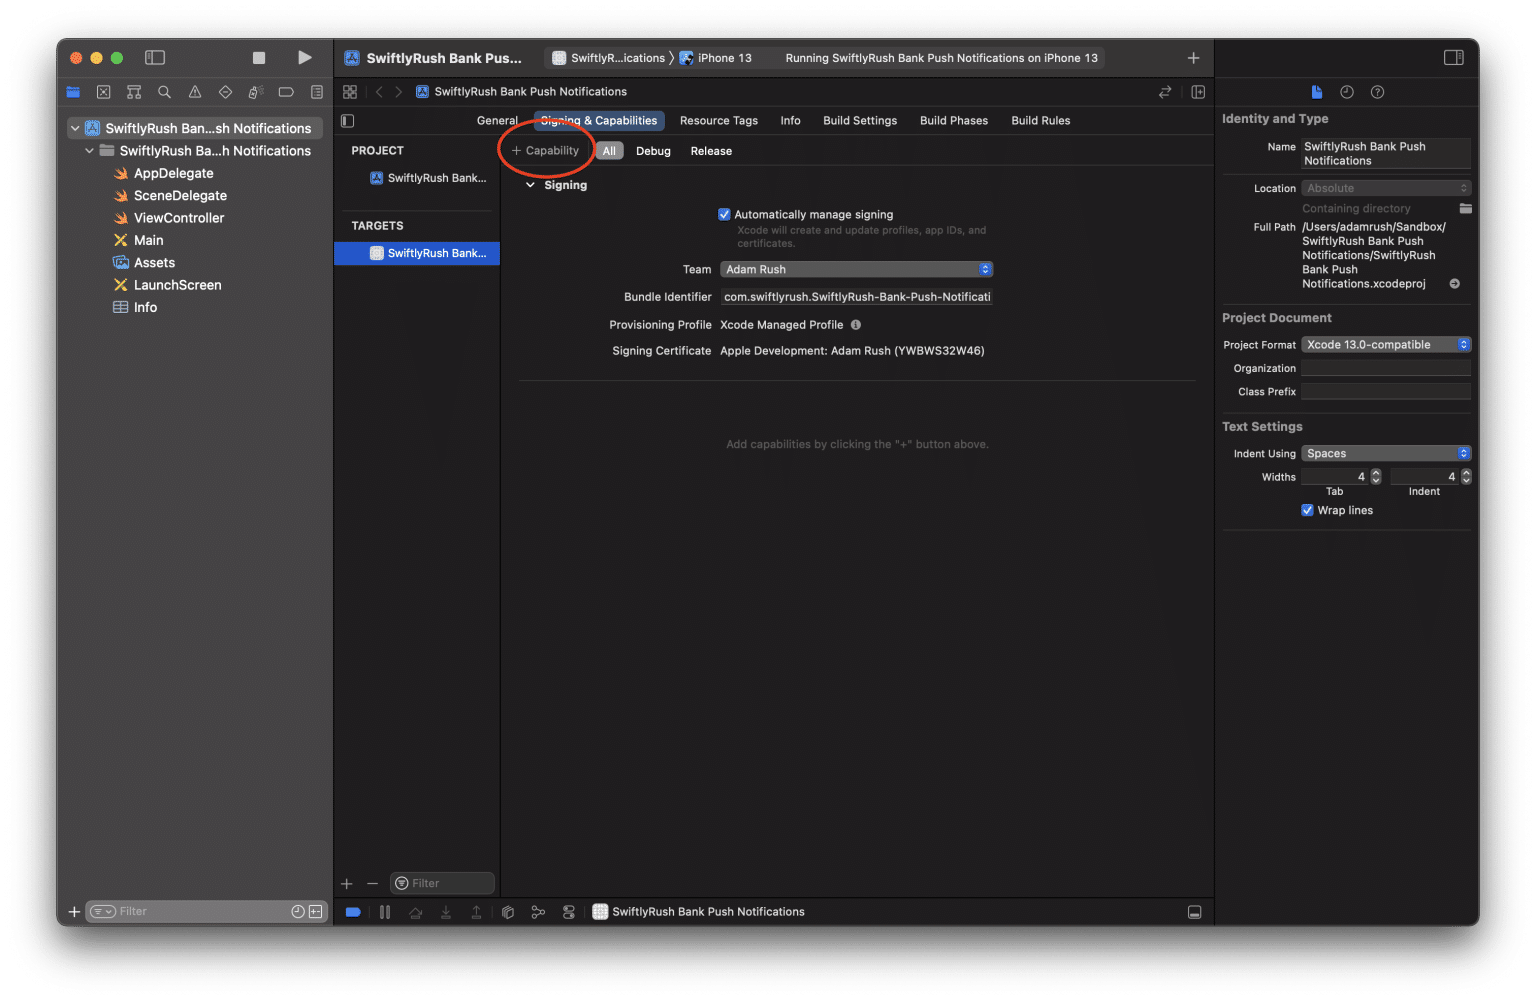Open the Issue navigator warning icon
This screenshot has height=1001, width=1536.
(x=195, y=92)
